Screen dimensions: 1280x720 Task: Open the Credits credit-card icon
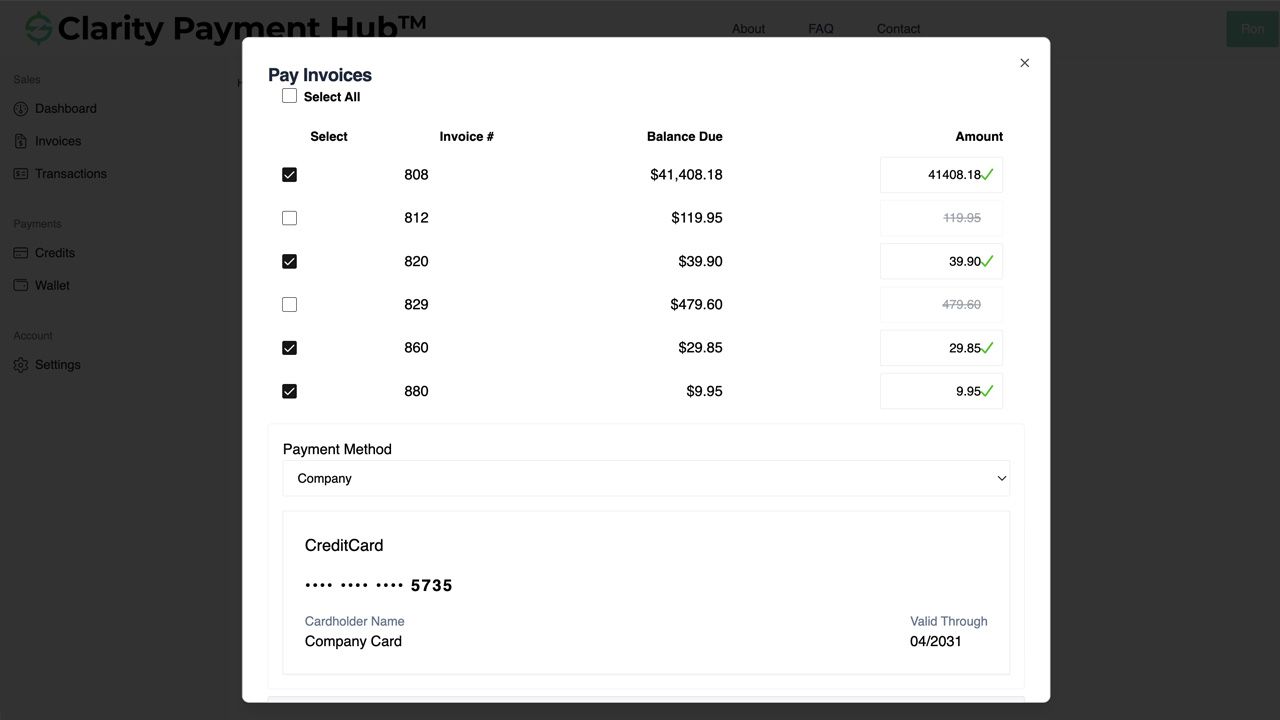(21, 252)
